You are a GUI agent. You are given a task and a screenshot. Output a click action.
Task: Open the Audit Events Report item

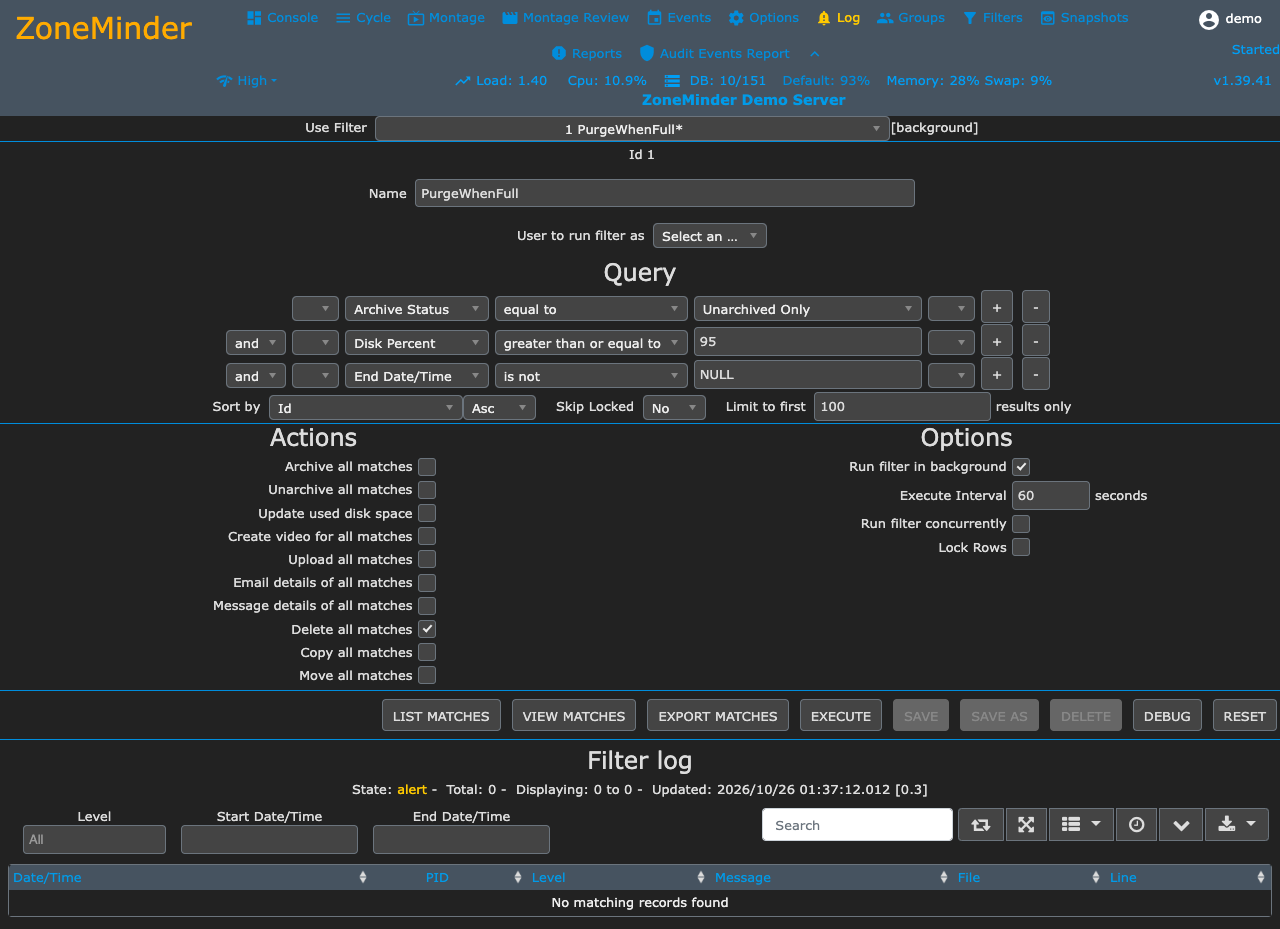715,54
